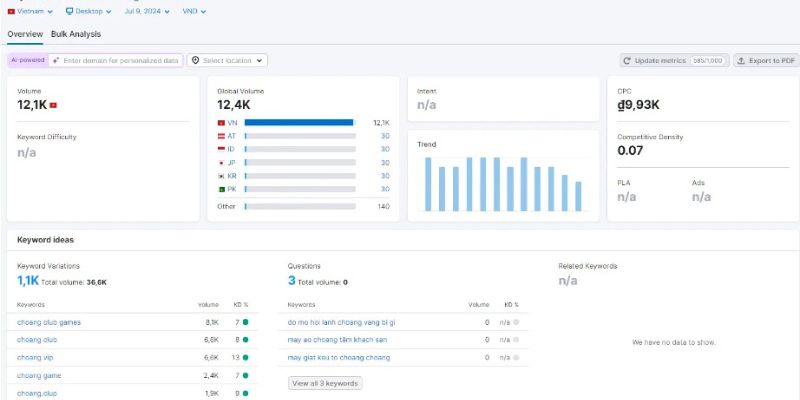This screenshot has width=800, height=400.
Task: Open the Desktop device dropdown
Action: coord(88,11)
